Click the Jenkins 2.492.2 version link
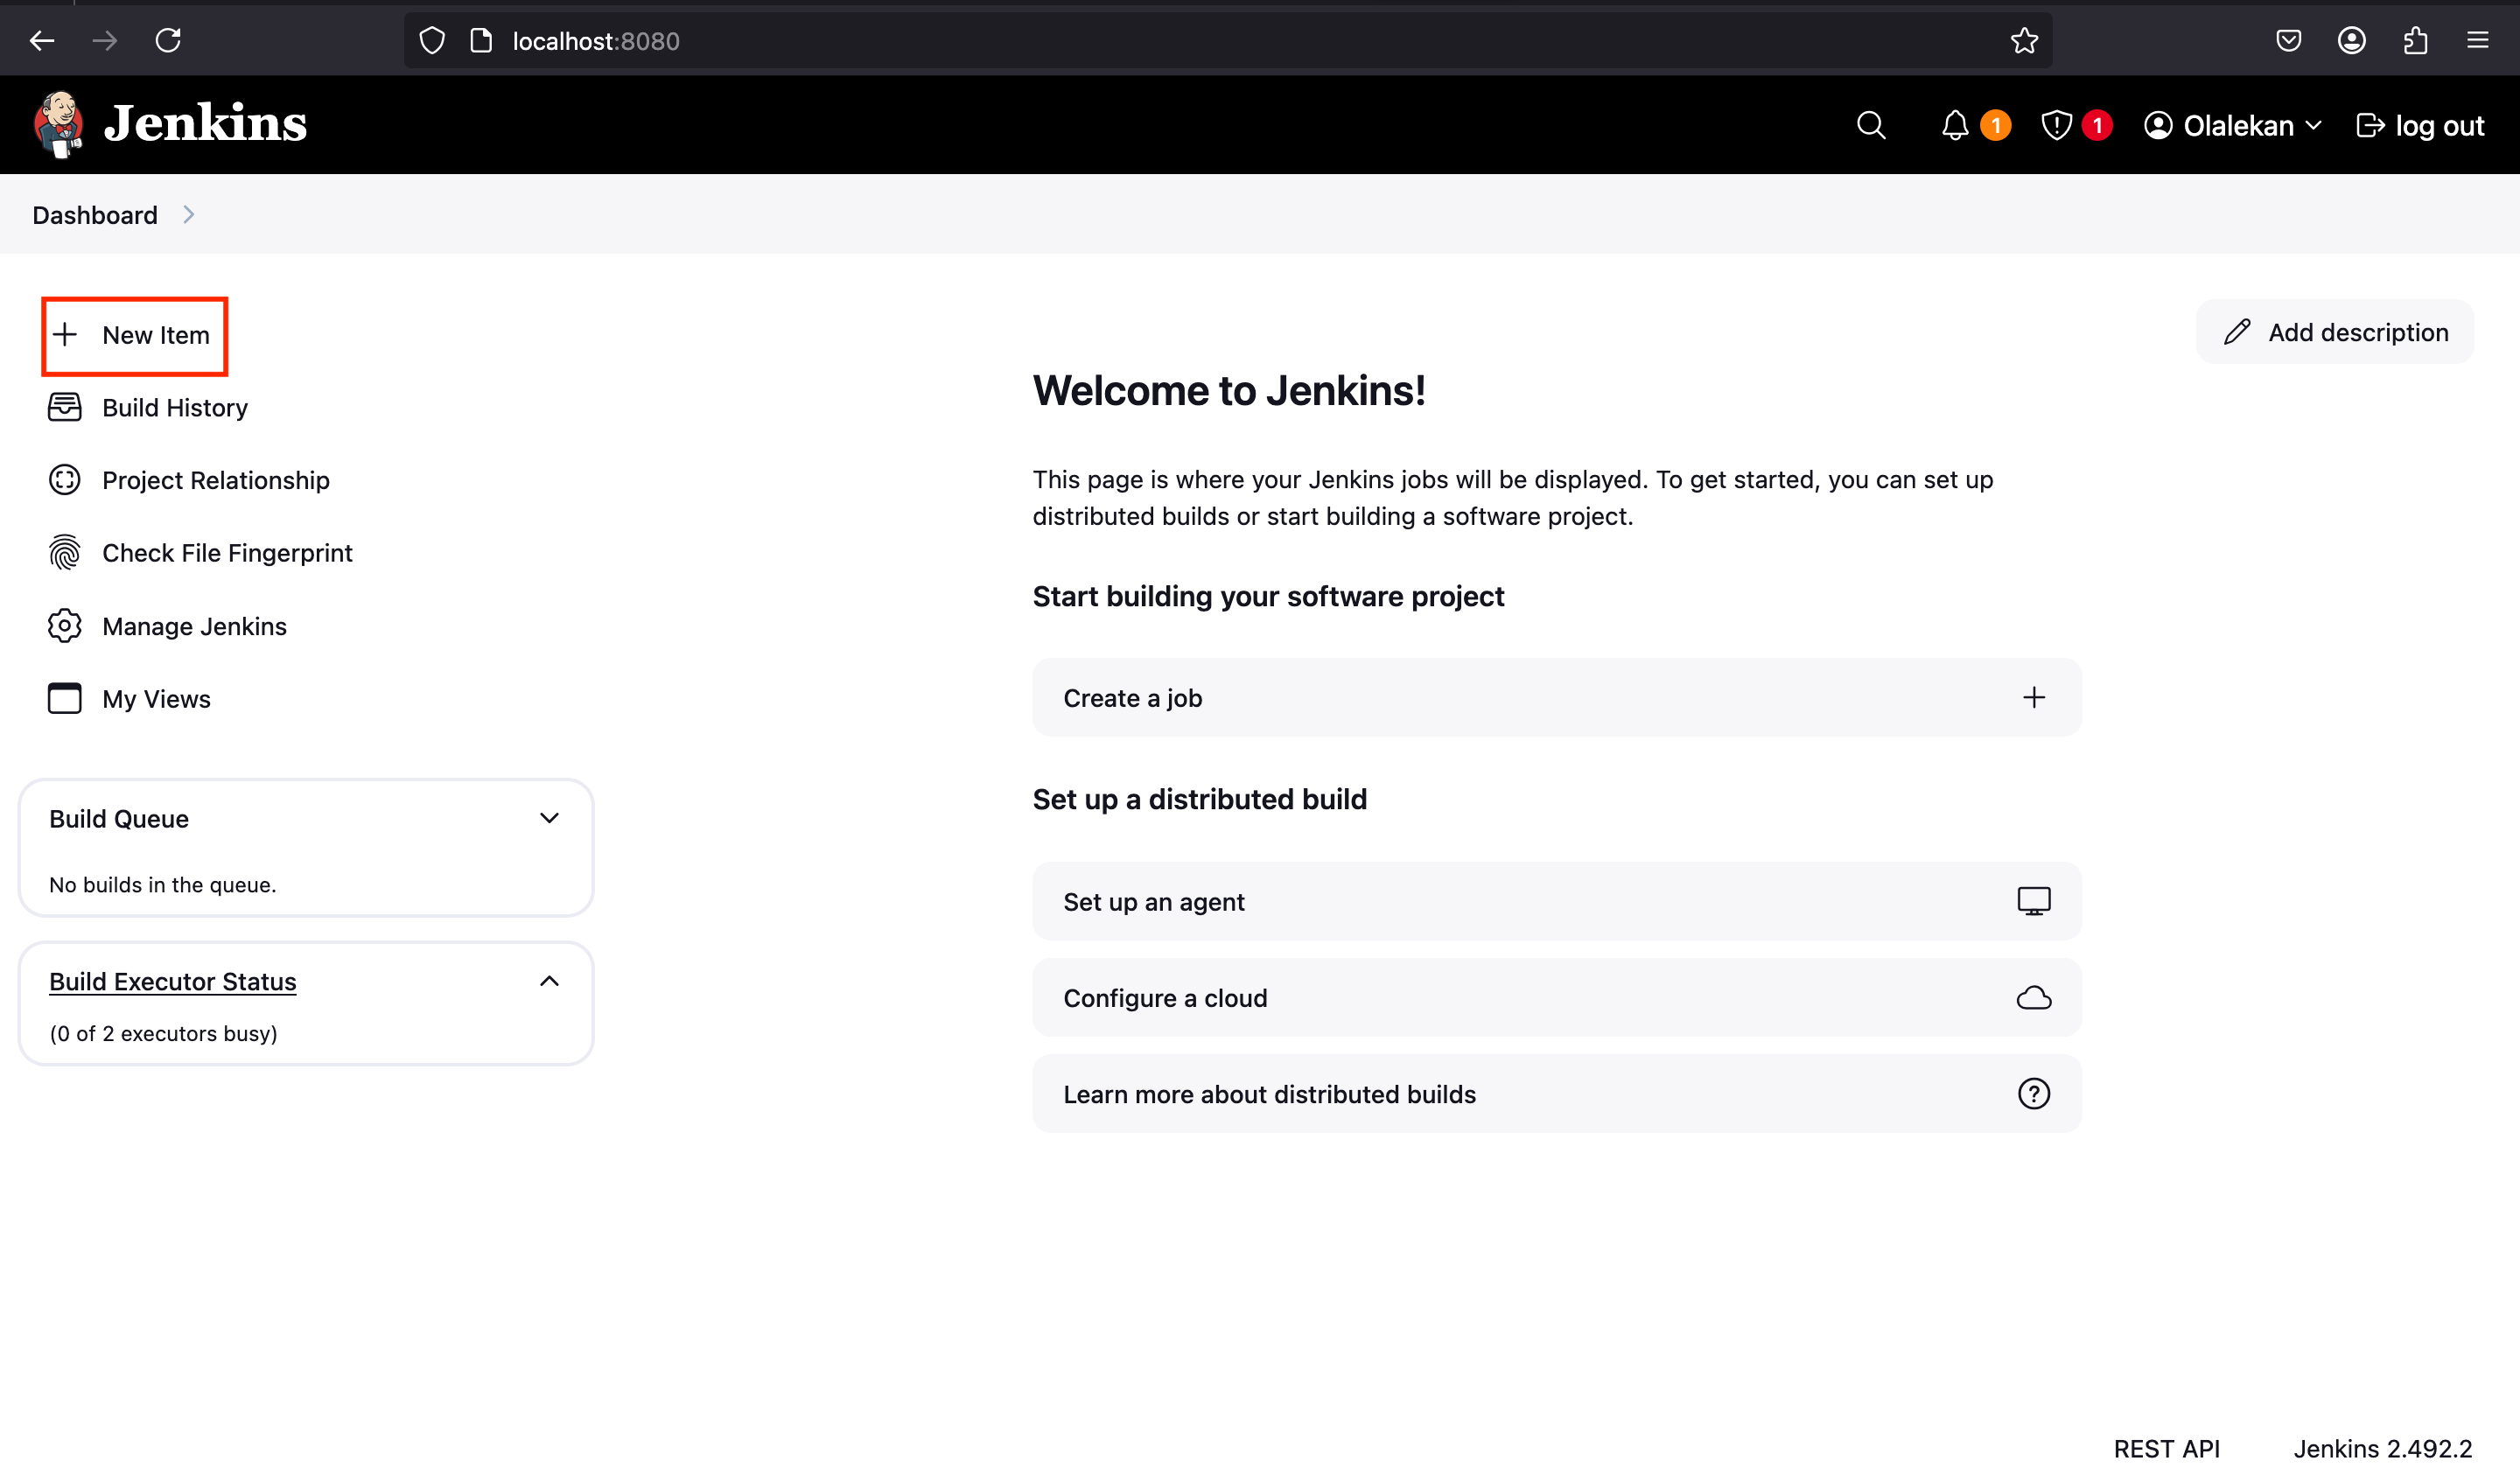The image size is (2520, 1482). point(2382,1449)
